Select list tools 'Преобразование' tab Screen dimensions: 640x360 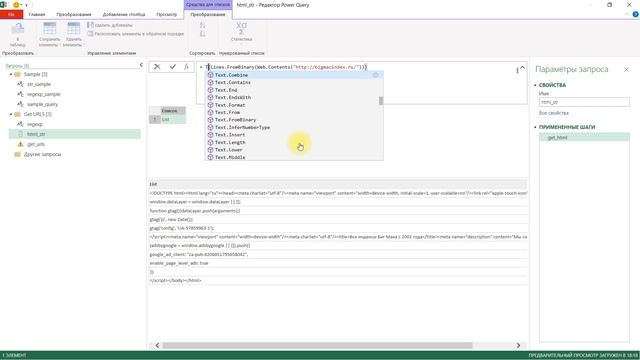click(208, 14)
